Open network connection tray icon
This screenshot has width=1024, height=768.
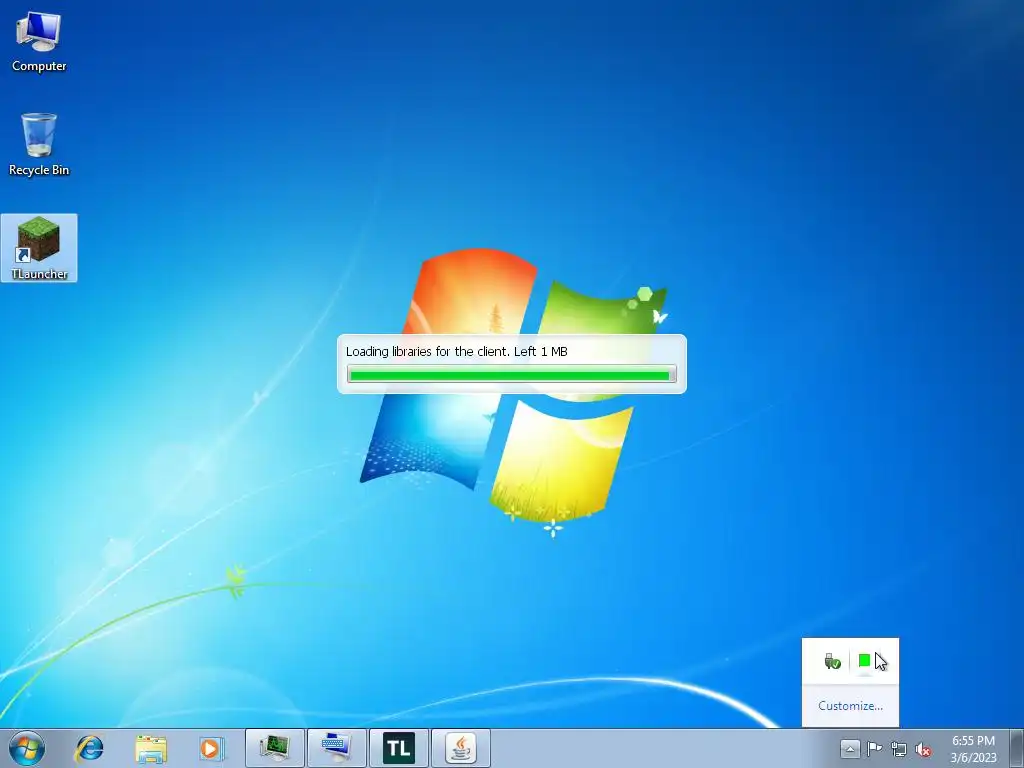(899, 749)
